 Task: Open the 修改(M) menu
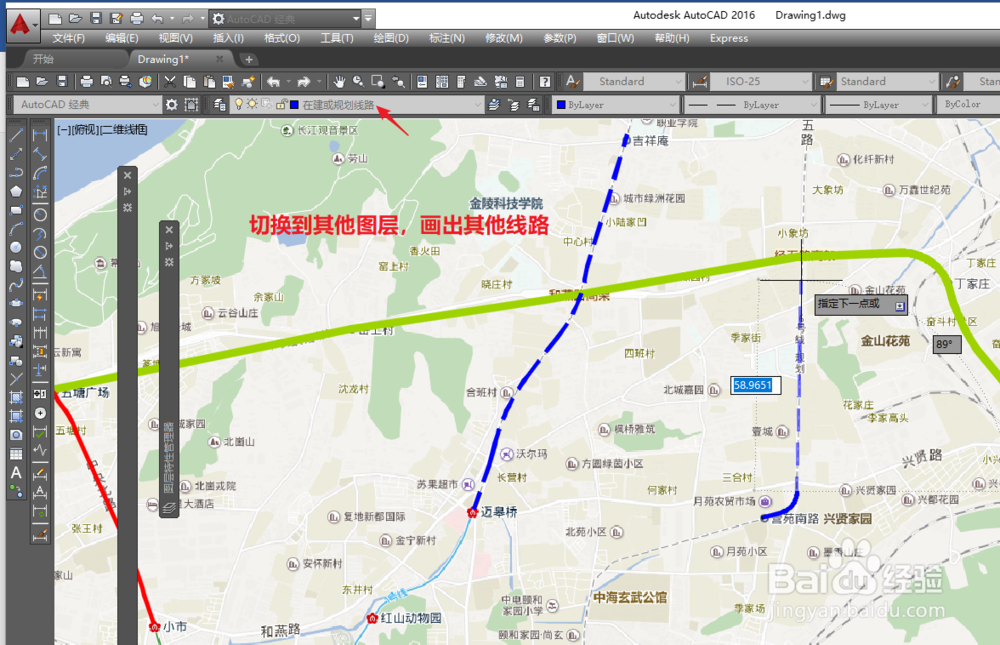coord(504,38)
